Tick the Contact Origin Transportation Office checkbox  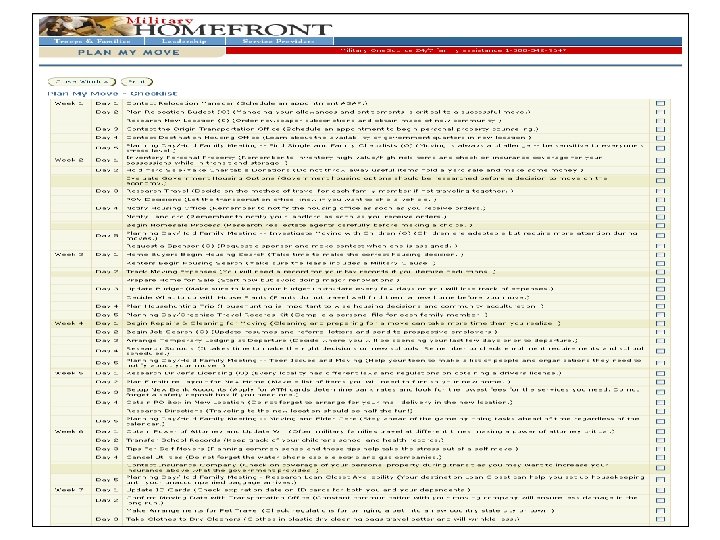point(660,129)
